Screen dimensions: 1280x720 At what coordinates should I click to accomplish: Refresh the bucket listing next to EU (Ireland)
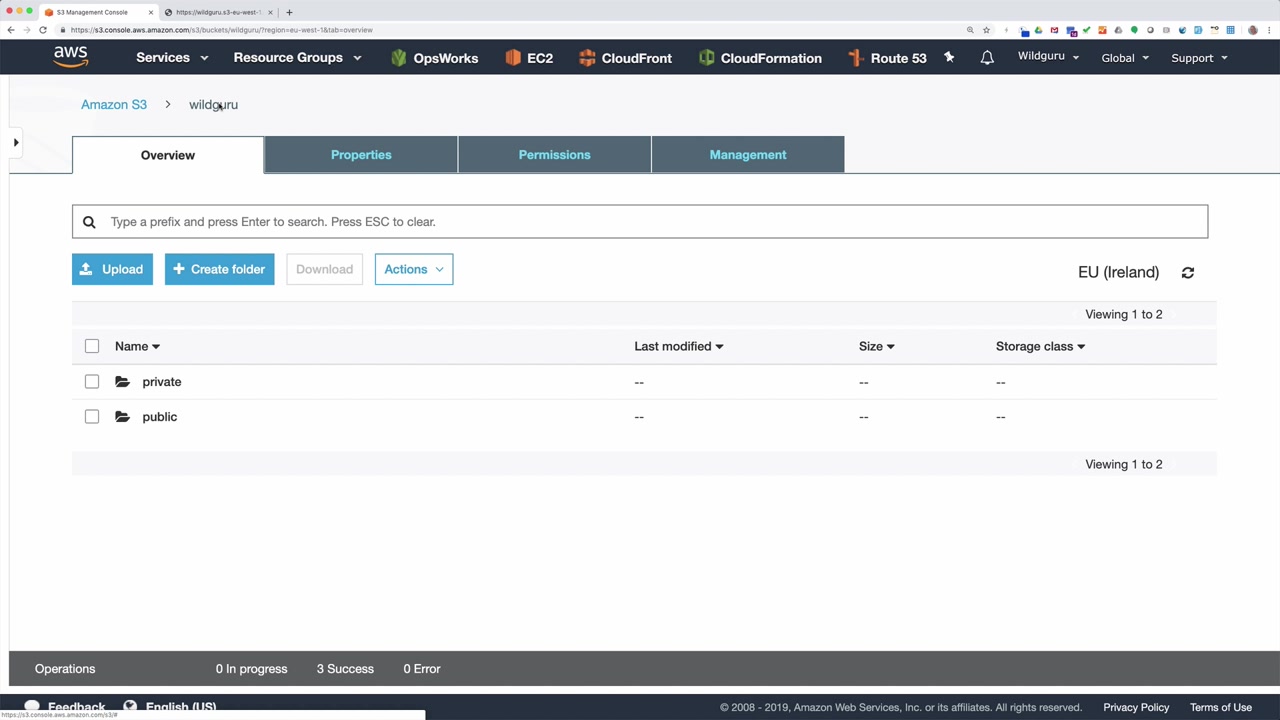click(x=1188, y=272)
